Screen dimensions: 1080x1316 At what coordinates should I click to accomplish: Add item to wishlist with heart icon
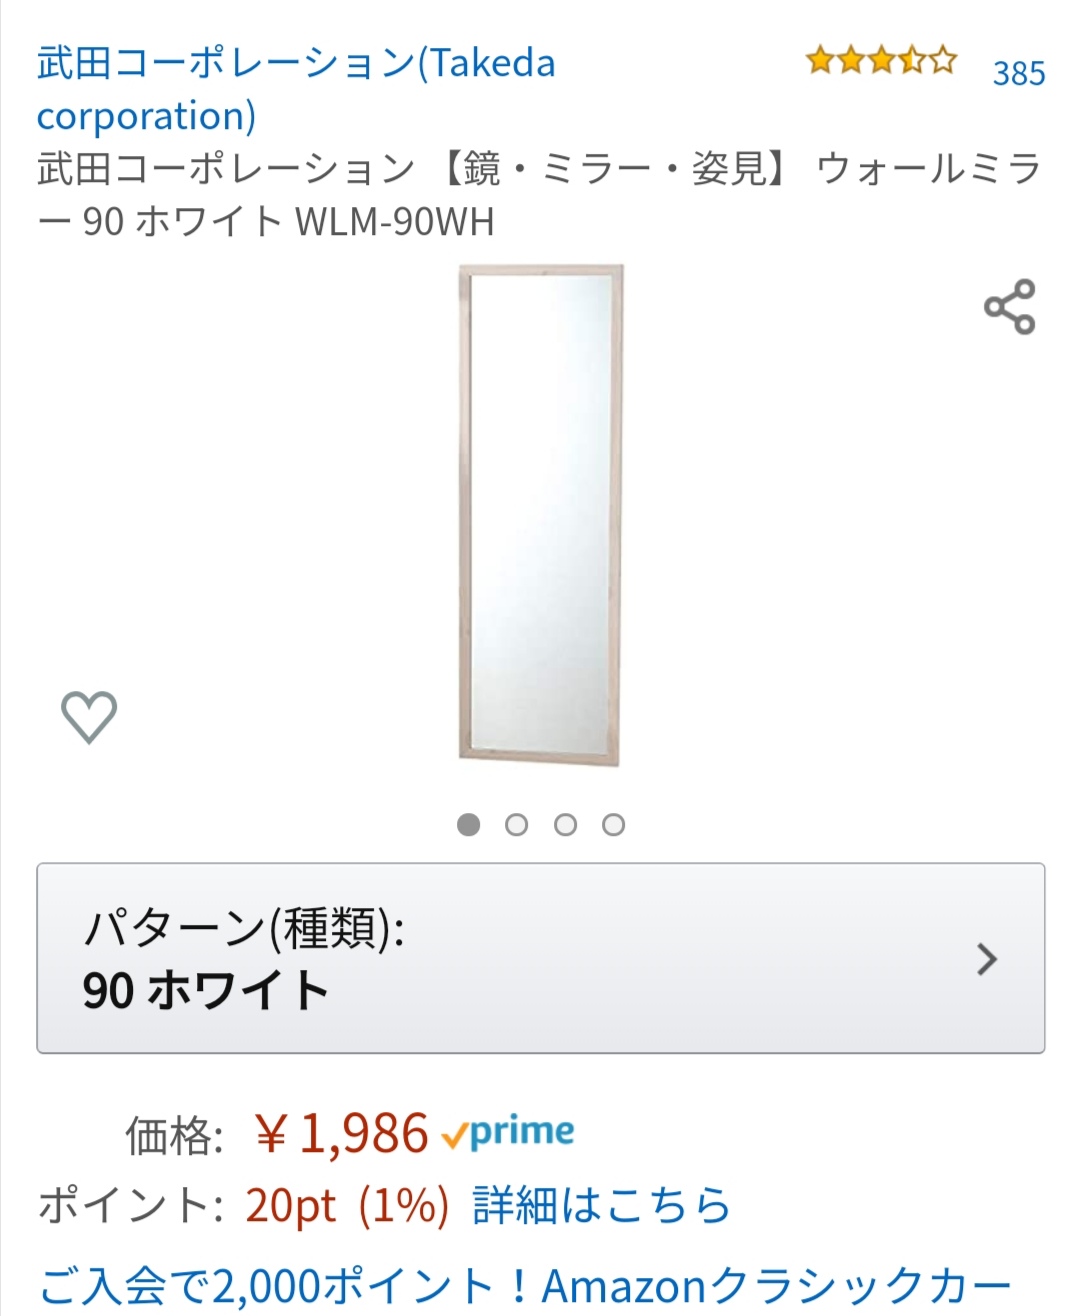point(89,717)
